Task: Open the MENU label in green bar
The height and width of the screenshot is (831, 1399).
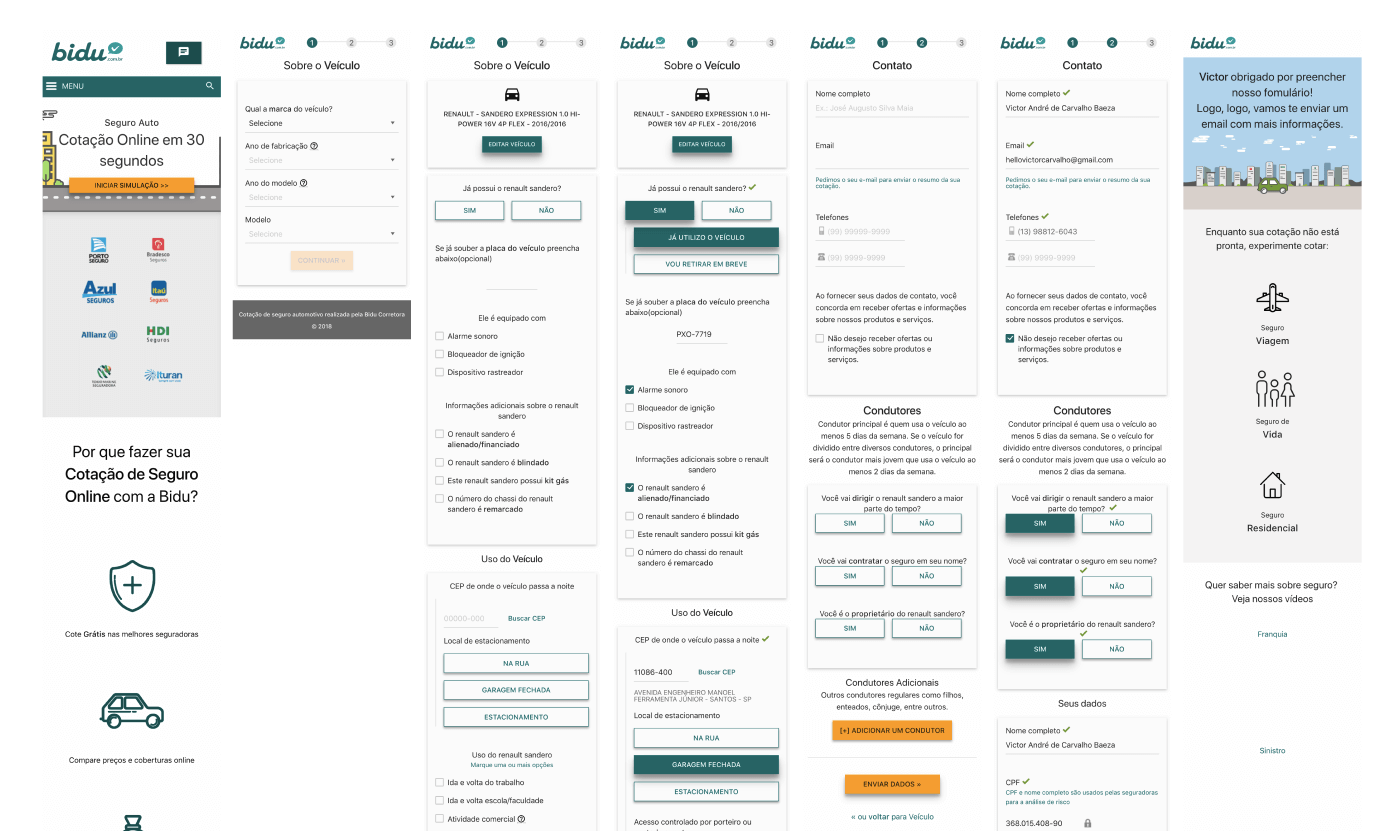Action: coord(73,86)
